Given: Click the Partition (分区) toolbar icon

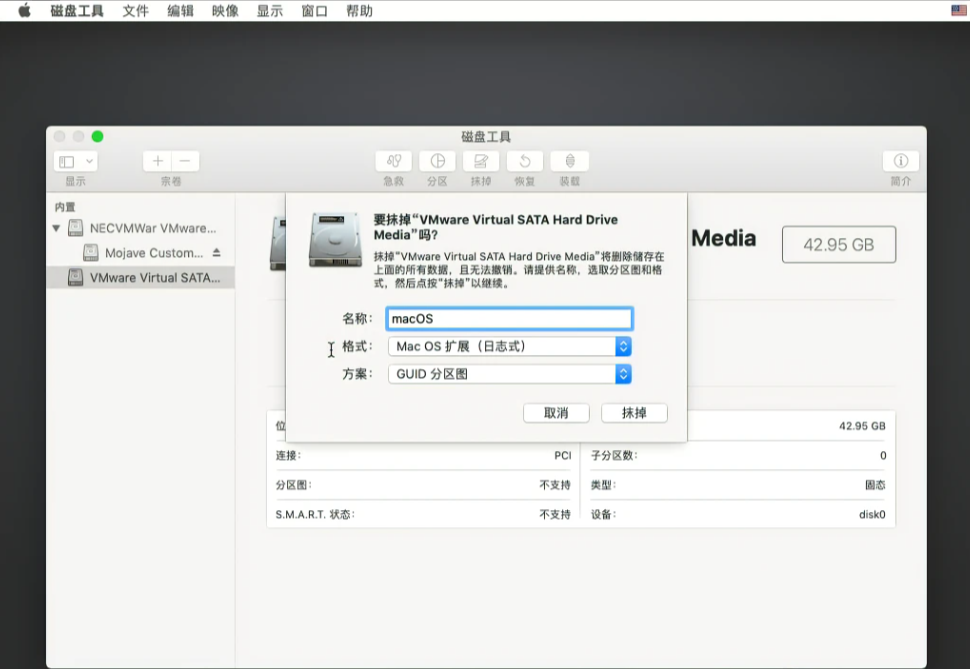Looking at the screenshot, I should click(437, 162).
